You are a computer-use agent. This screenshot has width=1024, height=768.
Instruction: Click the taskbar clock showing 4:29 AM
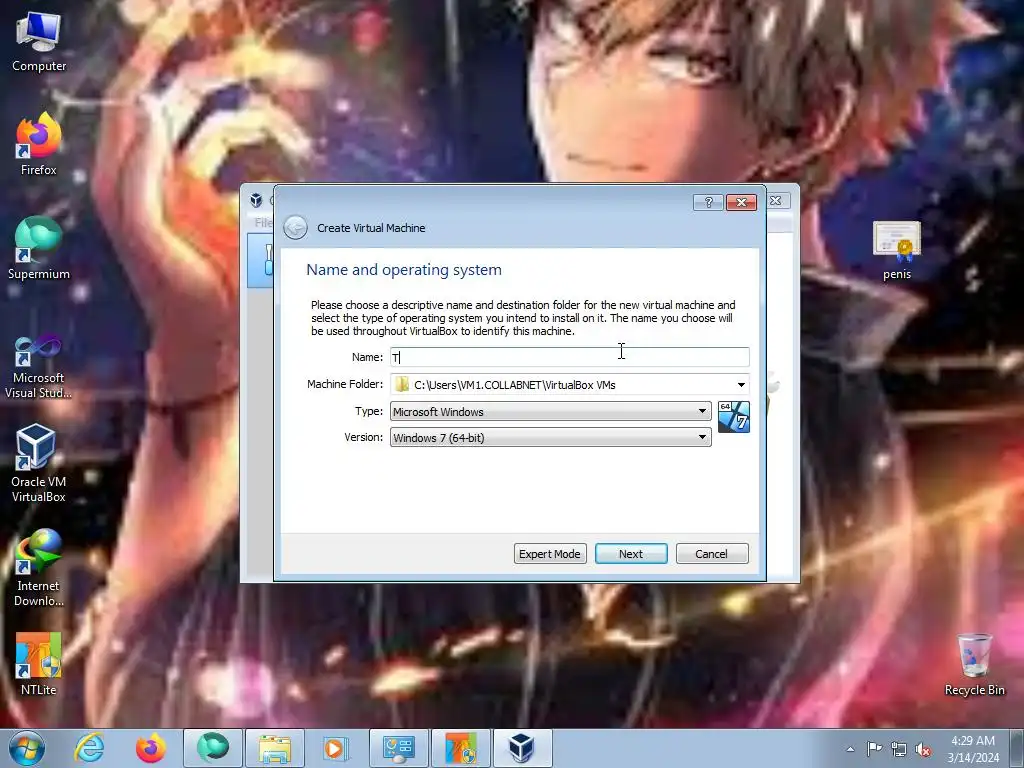coord(973,748)
